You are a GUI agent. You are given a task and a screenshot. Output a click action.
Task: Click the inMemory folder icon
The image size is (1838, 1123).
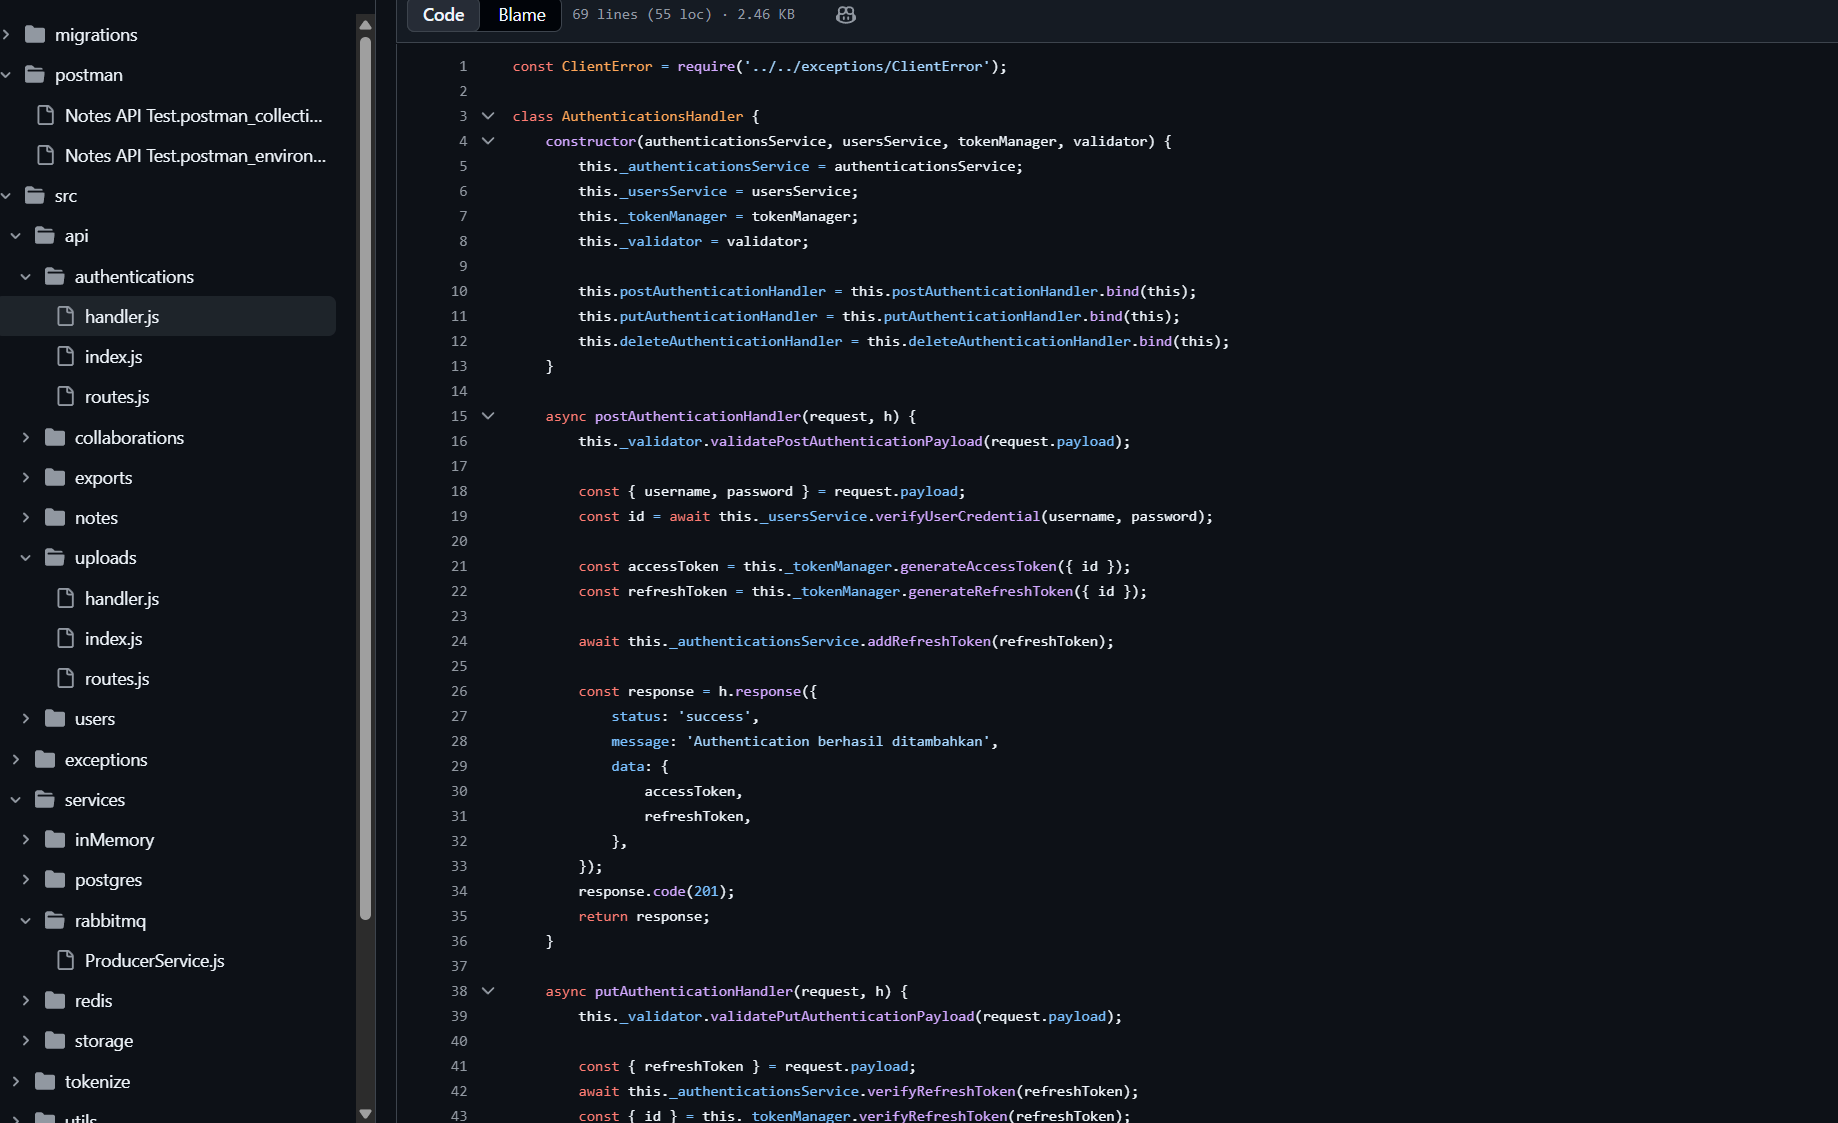(x=55, y=840)
